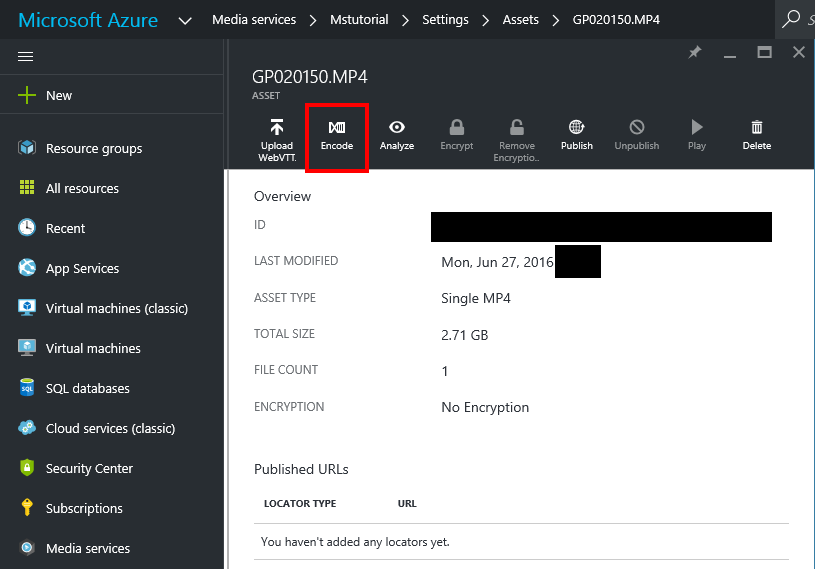The image size is (815, 569).
Task: Click Settings breadcrumb
Action: click(445, 20)
